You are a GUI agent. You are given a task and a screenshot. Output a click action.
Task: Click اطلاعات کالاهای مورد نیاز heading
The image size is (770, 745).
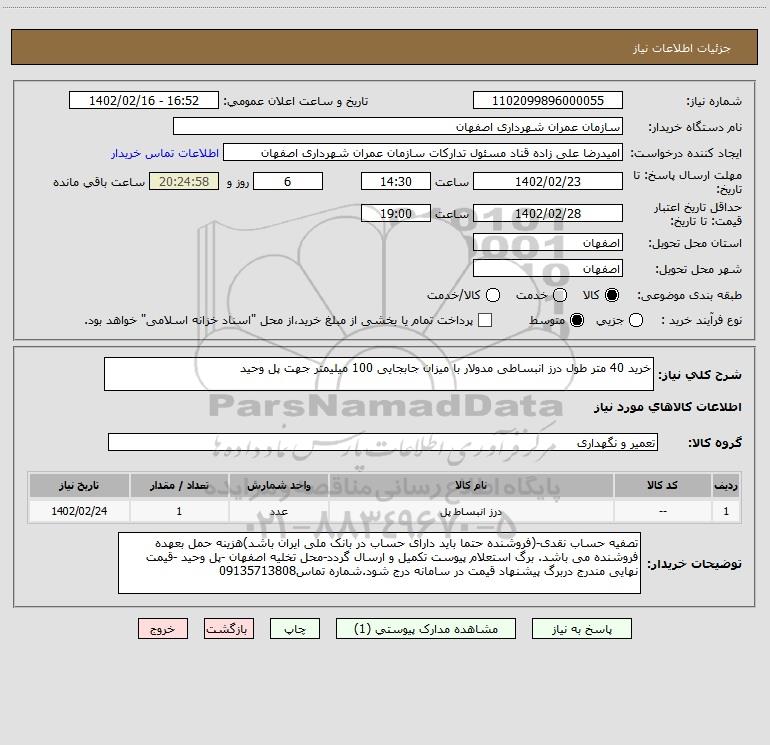668,407
